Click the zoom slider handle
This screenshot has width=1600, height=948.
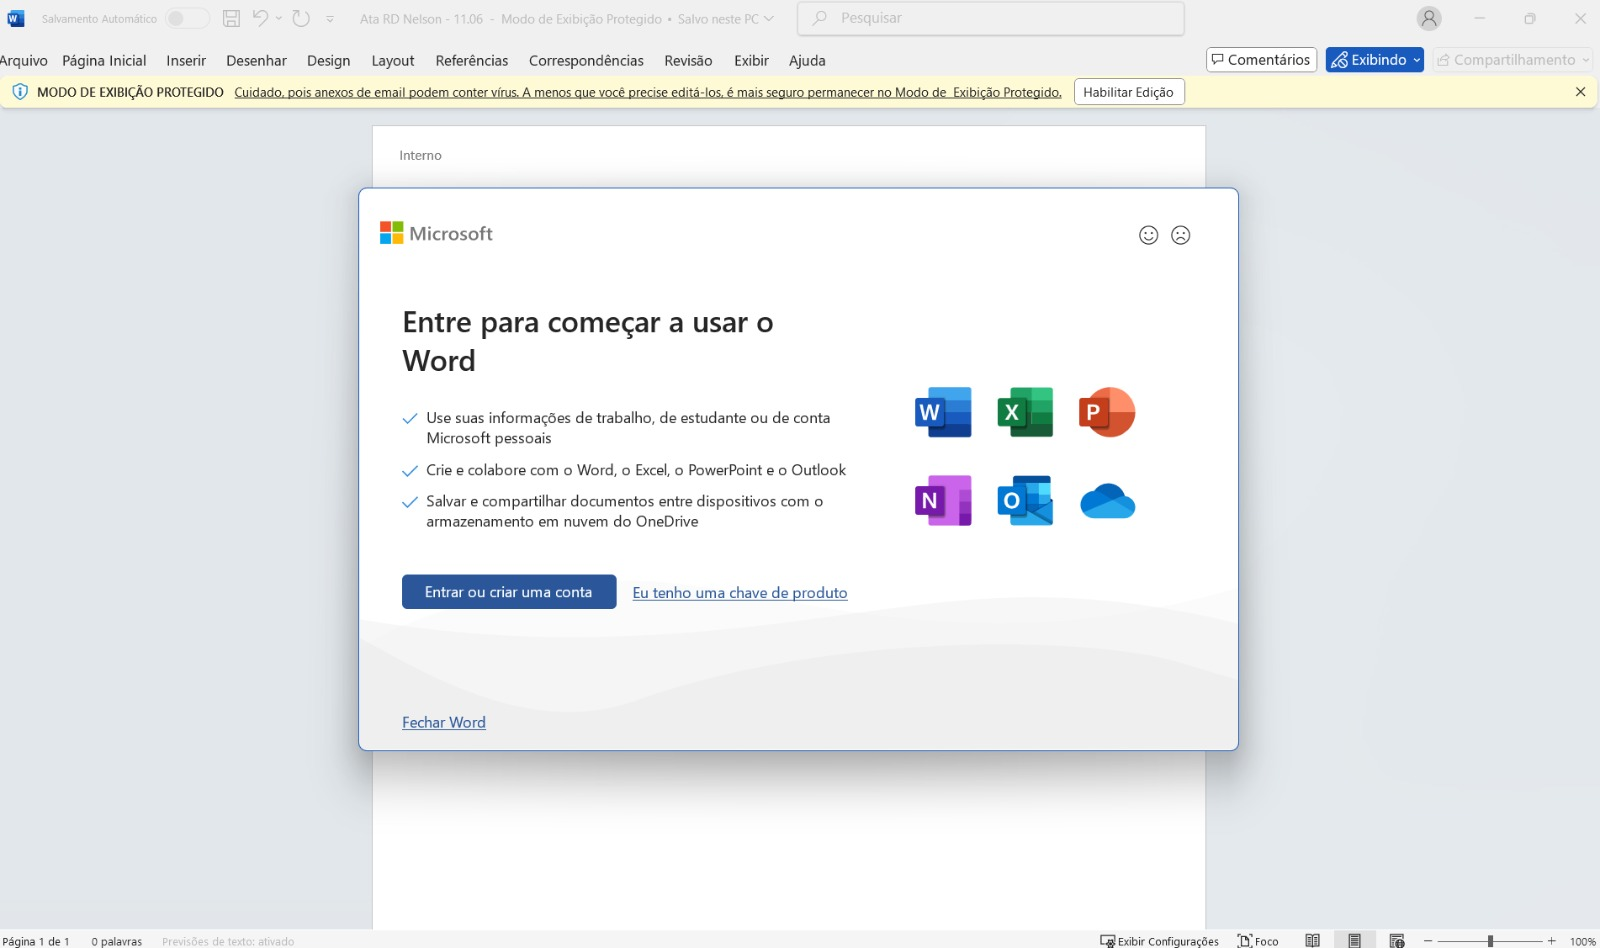pyautogui.click(x=1490, y=941)
